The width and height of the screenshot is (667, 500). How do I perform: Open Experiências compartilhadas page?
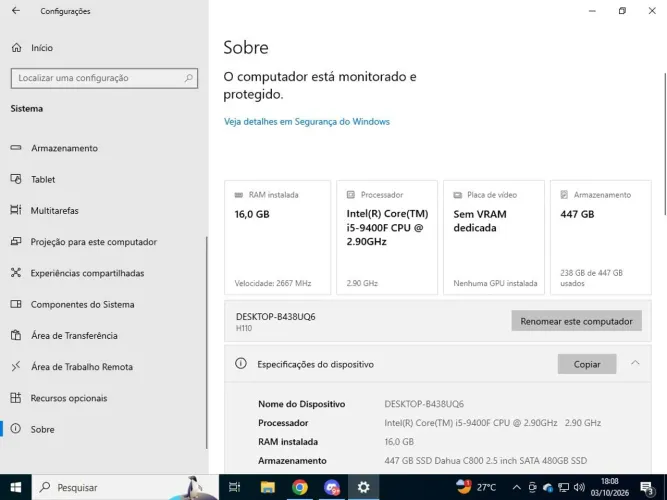87,273
